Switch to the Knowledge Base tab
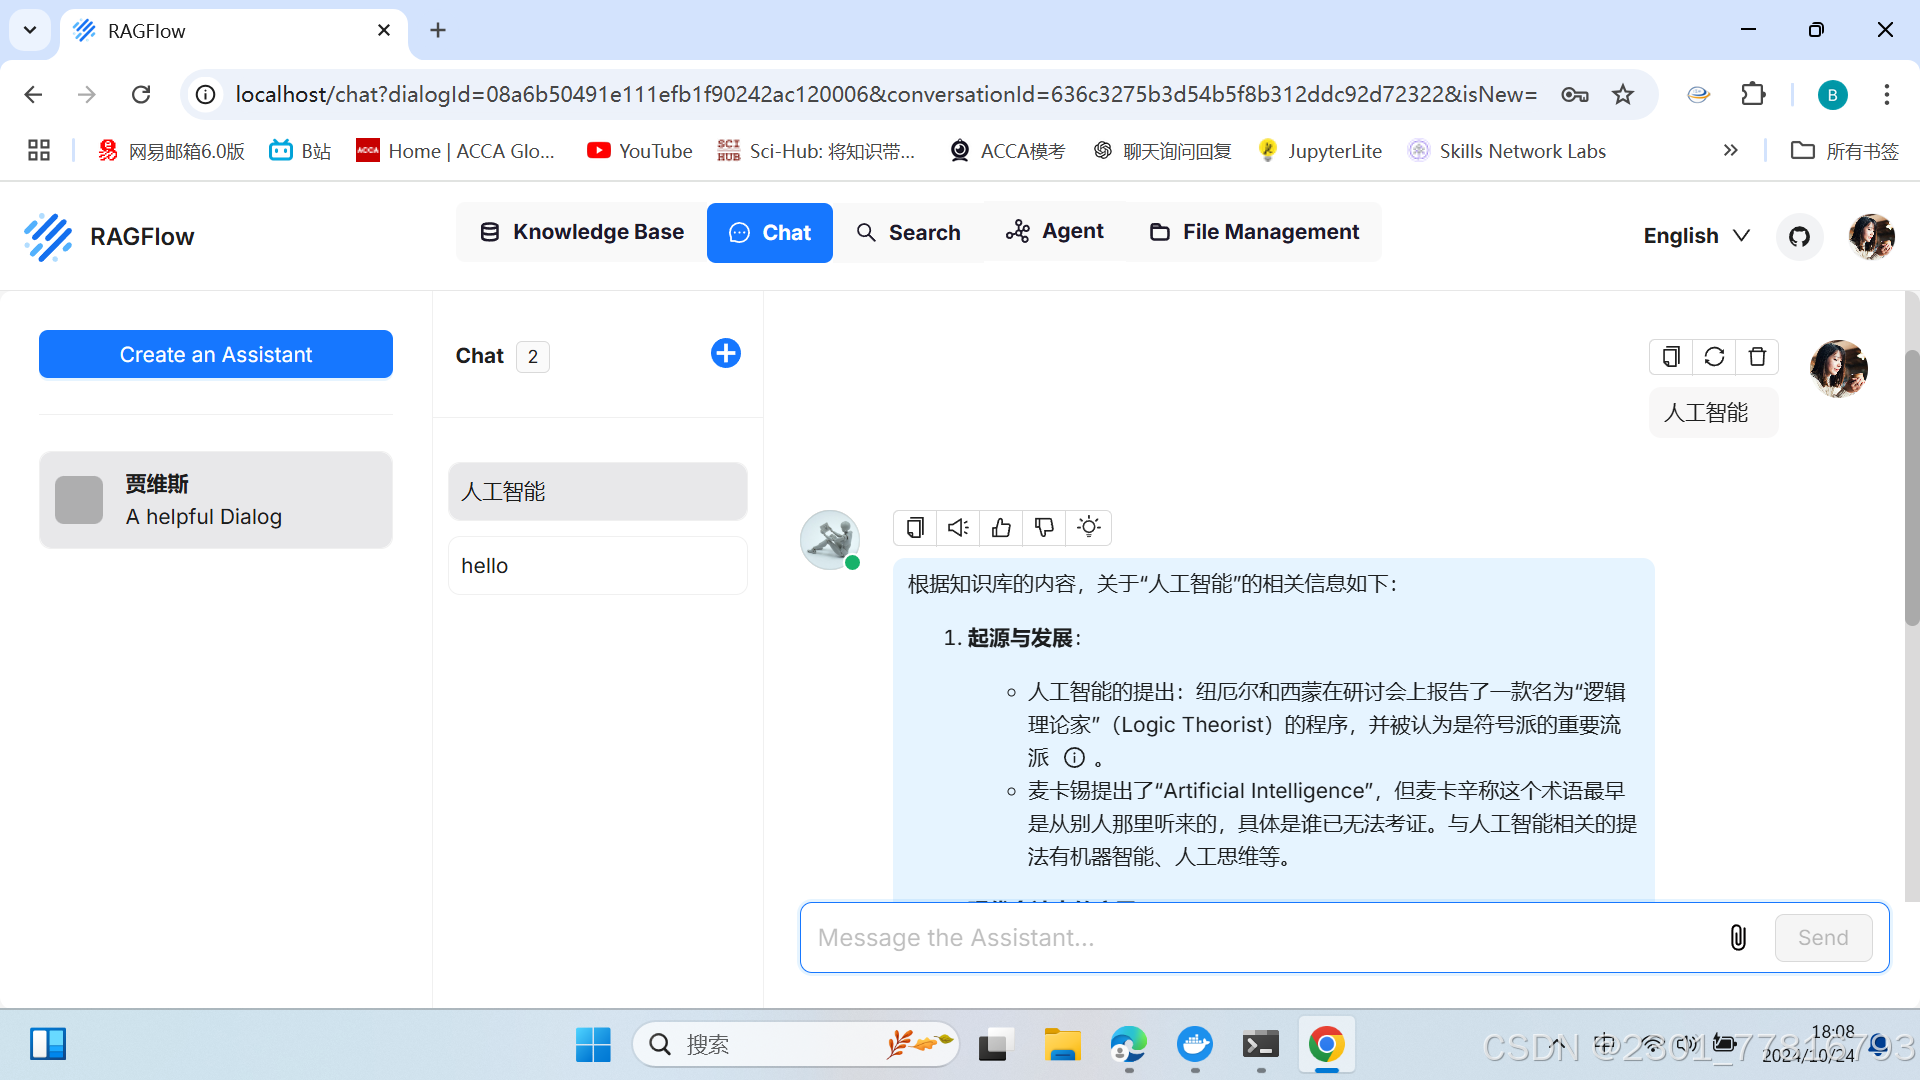The image size is (1920, 1080). pyautogui.click(x=581, y=231)
